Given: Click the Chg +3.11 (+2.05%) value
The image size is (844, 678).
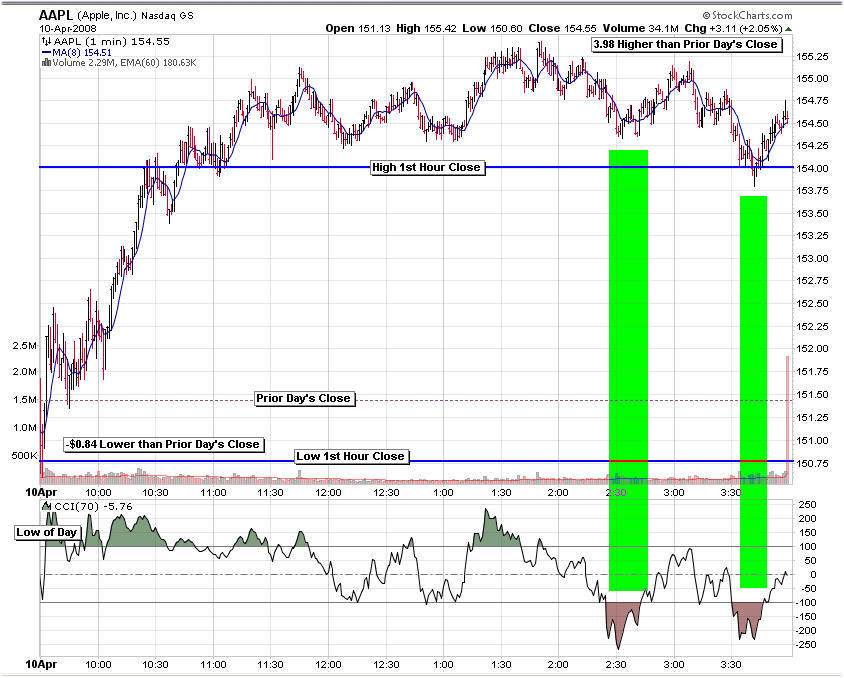Looking at the screenshot, I should [x=733, y=29].
